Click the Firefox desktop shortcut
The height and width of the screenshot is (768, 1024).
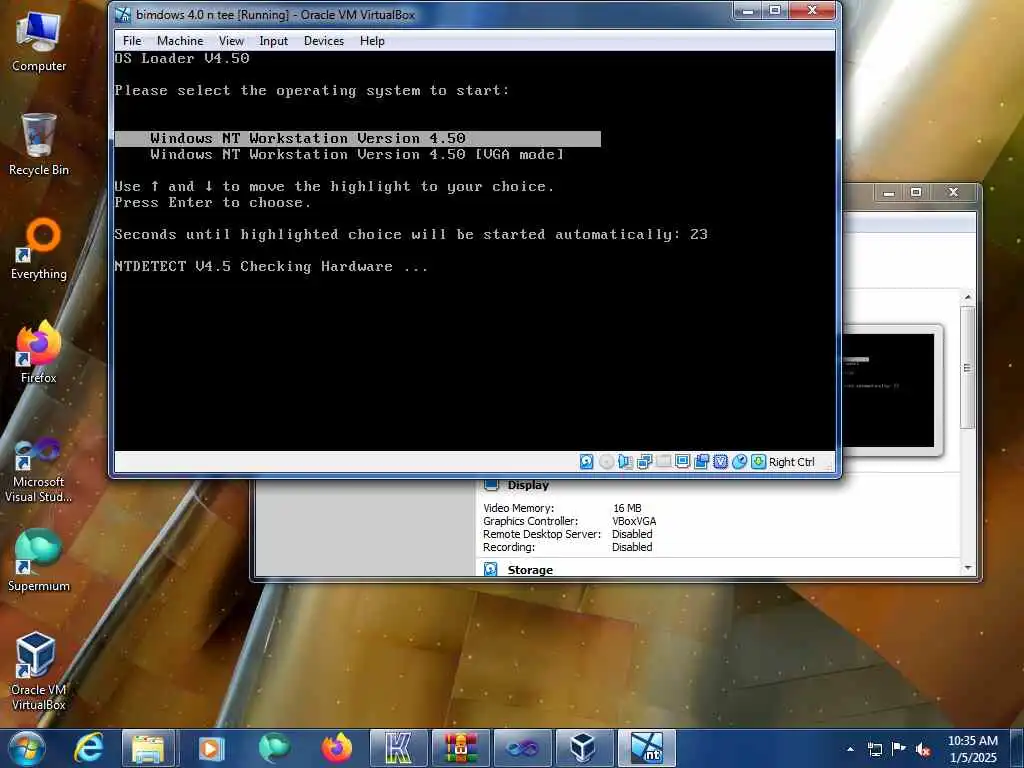pyautogui.click(x=39, y=353)
